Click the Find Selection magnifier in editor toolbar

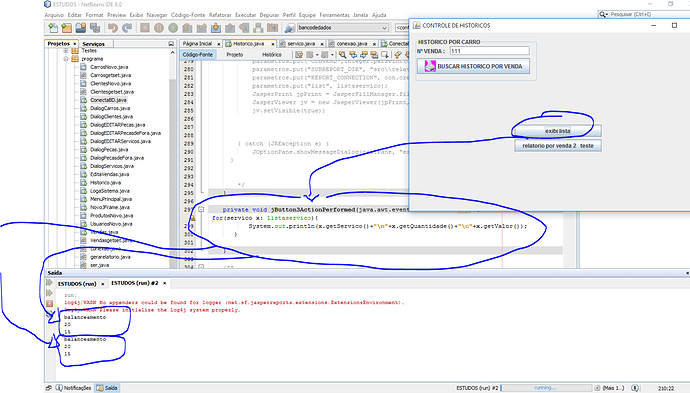(342, 55)
